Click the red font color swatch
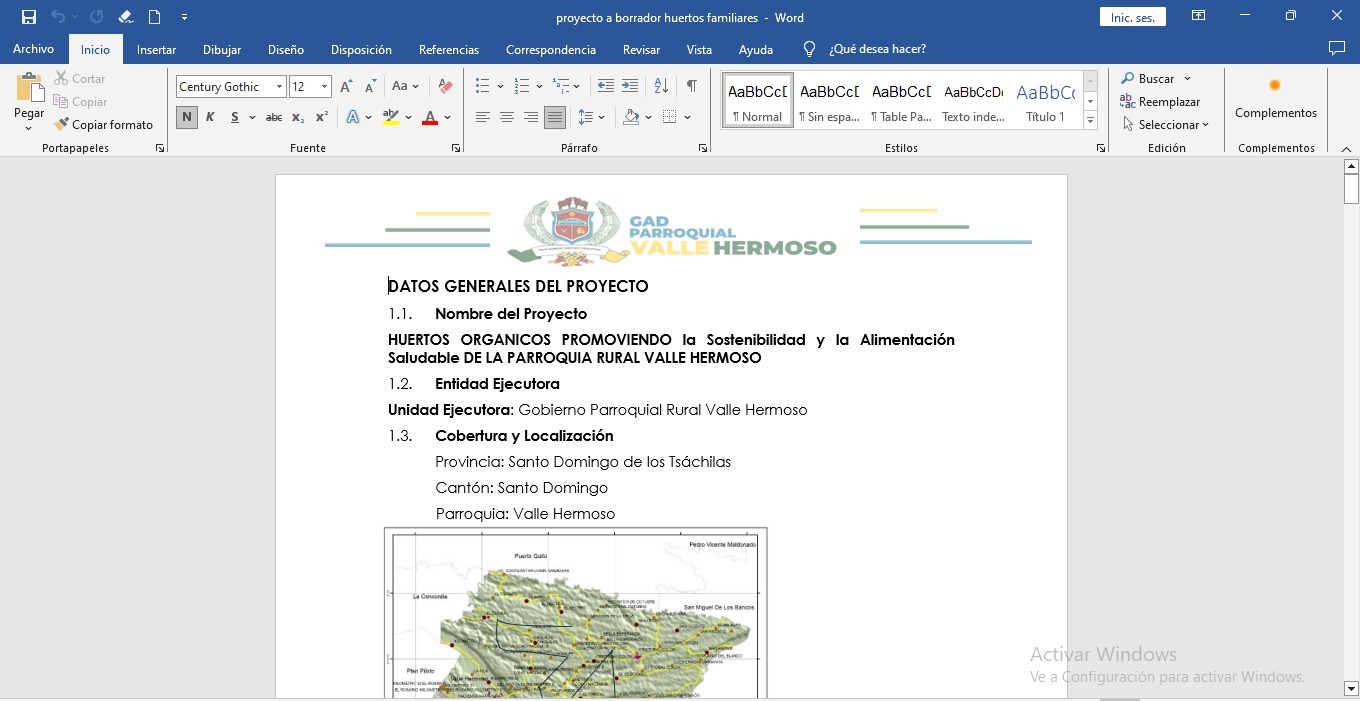Viewport: 1360px width, 701px height. (x=430, y=118)
